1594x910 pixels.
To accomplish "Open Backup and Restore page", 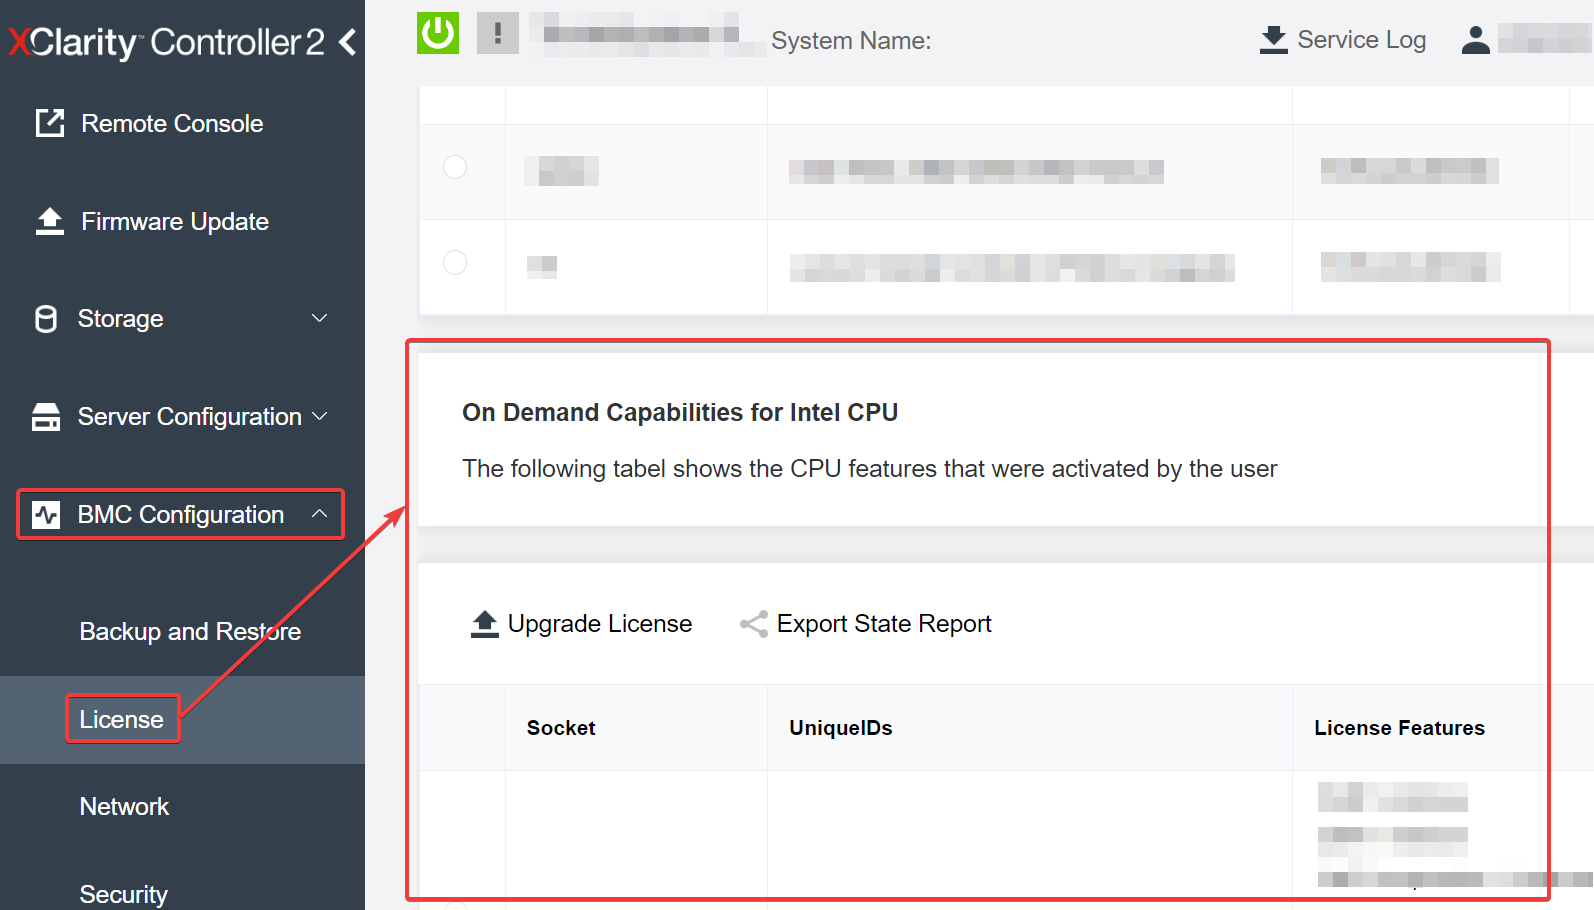I will (190, 632).
